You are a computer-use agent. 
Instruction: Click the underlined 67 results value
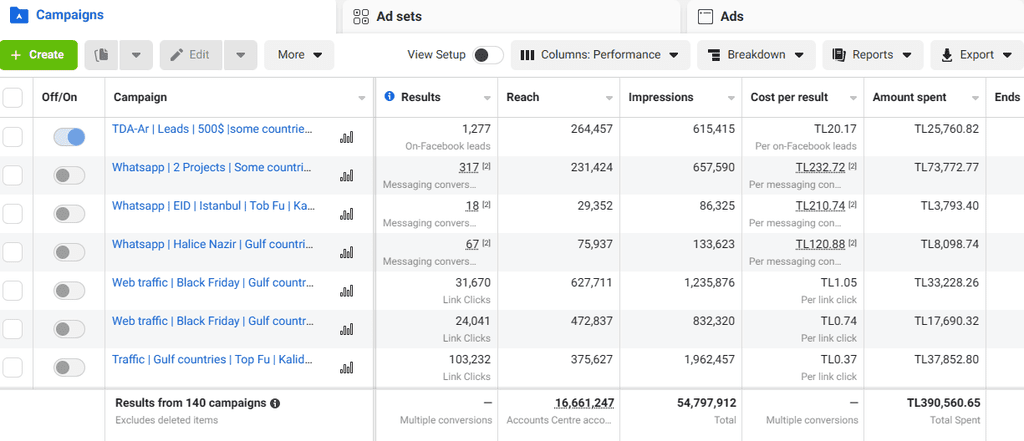point(473,244)
